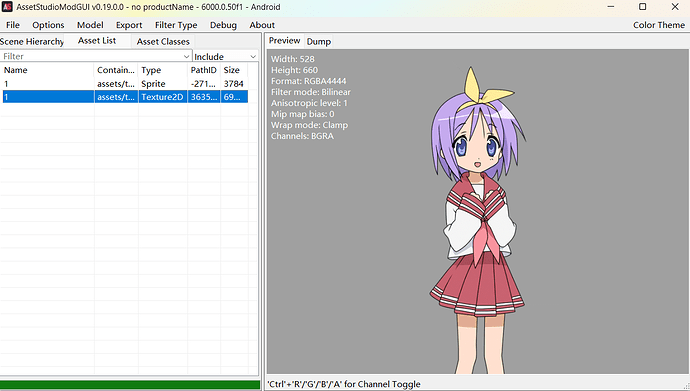Select the Dump tab
Image resolution: width=690 pixels, height=391 pixels.
click(x=319, y=41)
